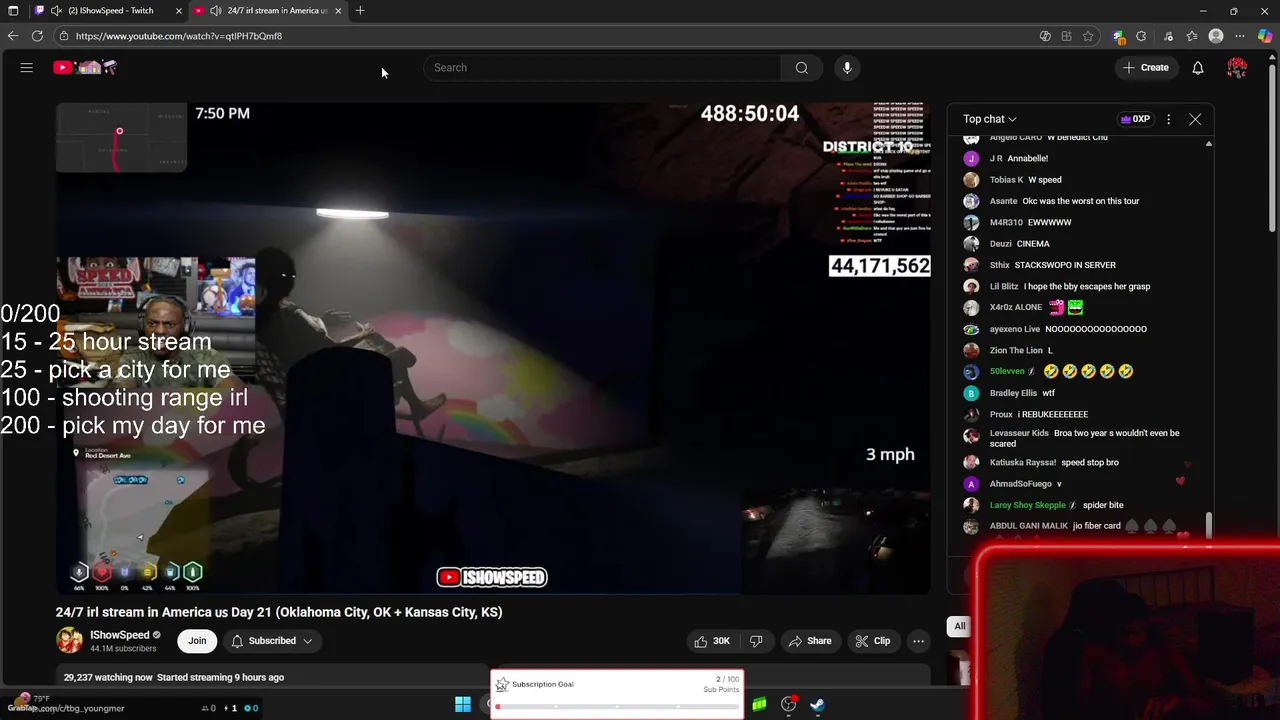
Task: Open YouTube notifications bell
Action: (x=1197, y=68)
